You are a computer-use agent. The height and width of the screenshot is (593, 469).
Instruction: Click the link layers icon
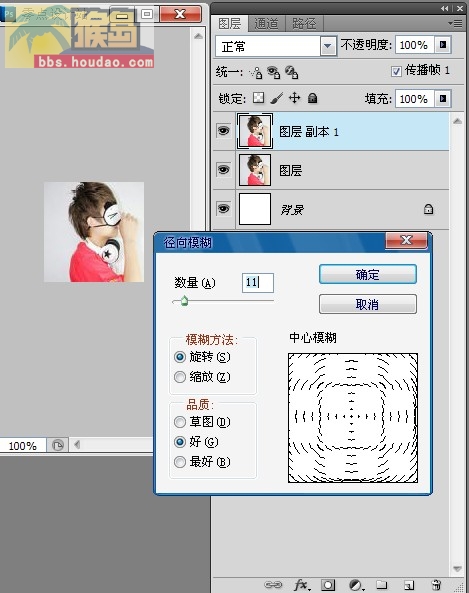273,585
